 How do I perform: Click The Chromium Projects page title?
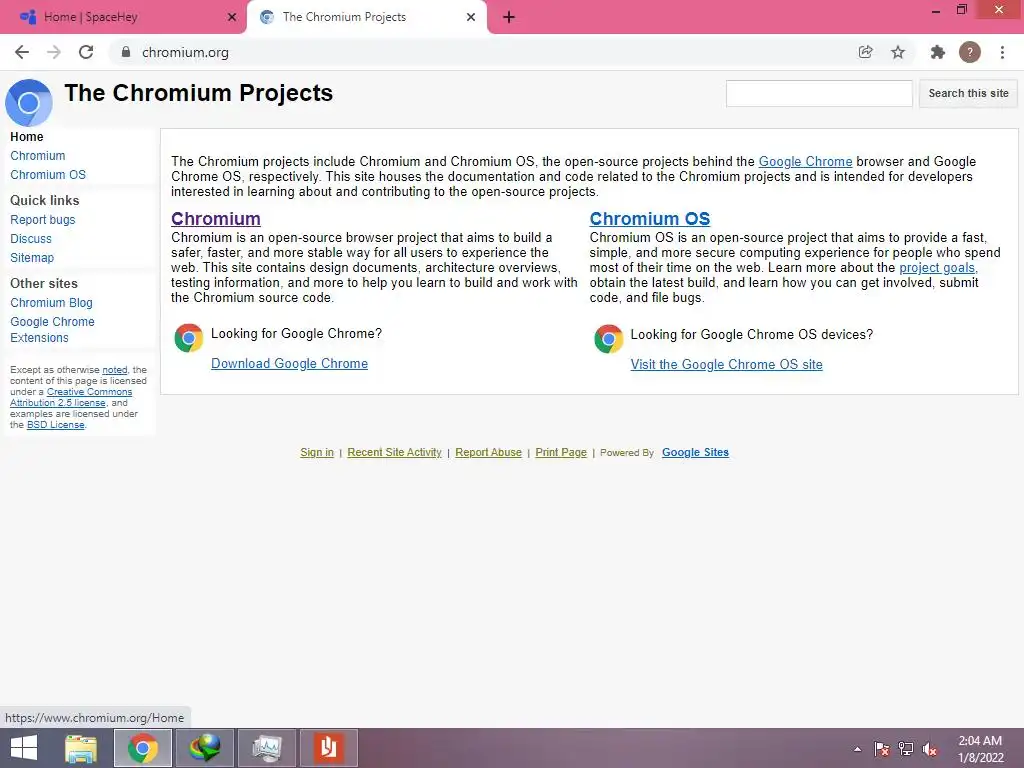click(199, 93)
